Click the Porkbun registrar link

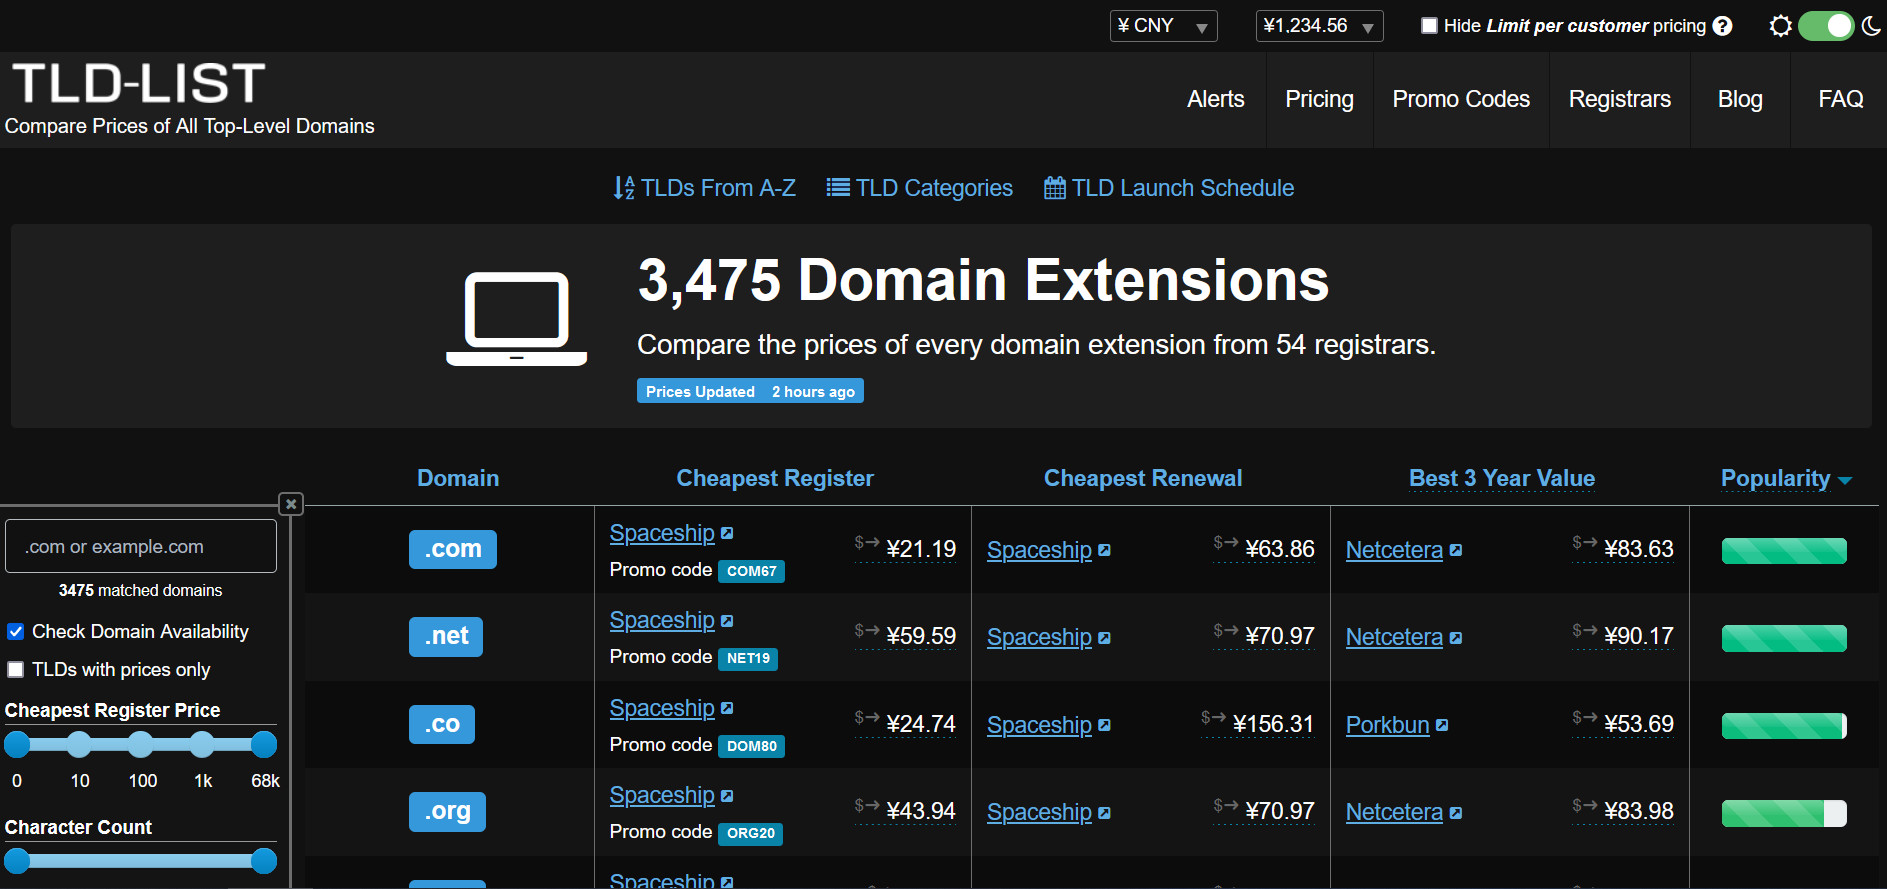(1387, 725)
